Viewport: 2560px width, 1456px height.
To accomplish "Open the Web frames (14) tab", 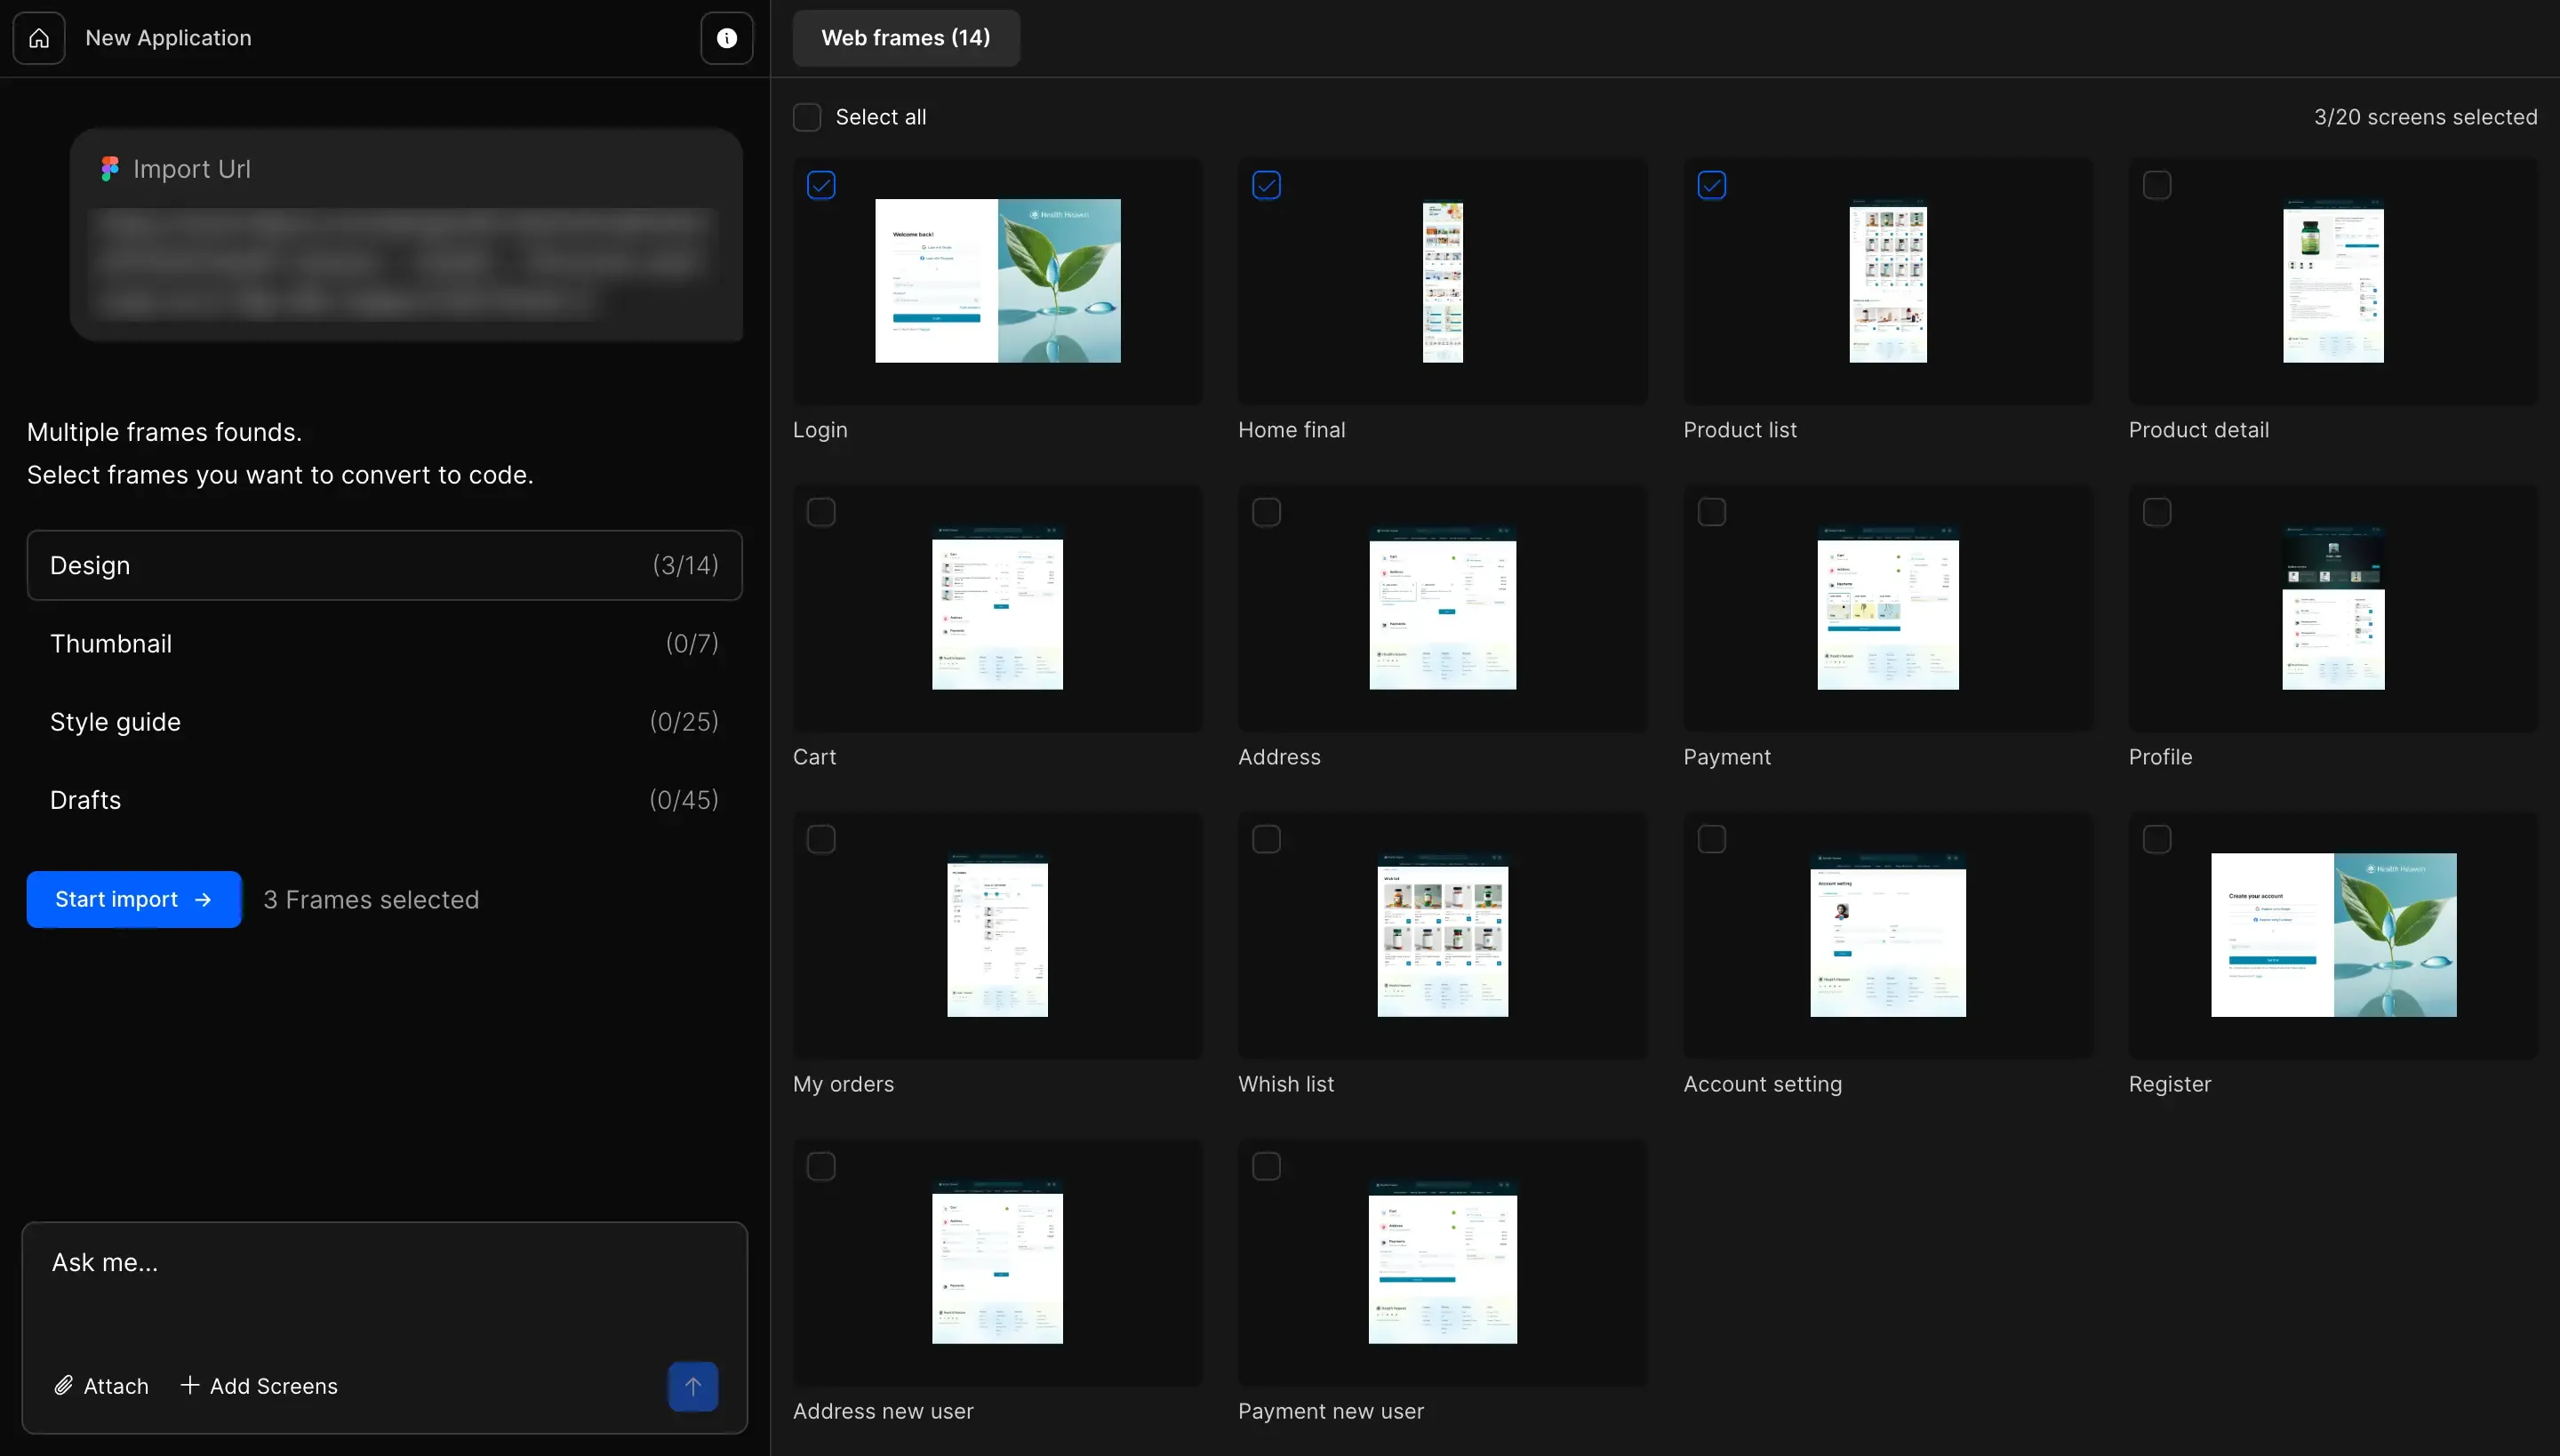I will [x=906, y=38].
